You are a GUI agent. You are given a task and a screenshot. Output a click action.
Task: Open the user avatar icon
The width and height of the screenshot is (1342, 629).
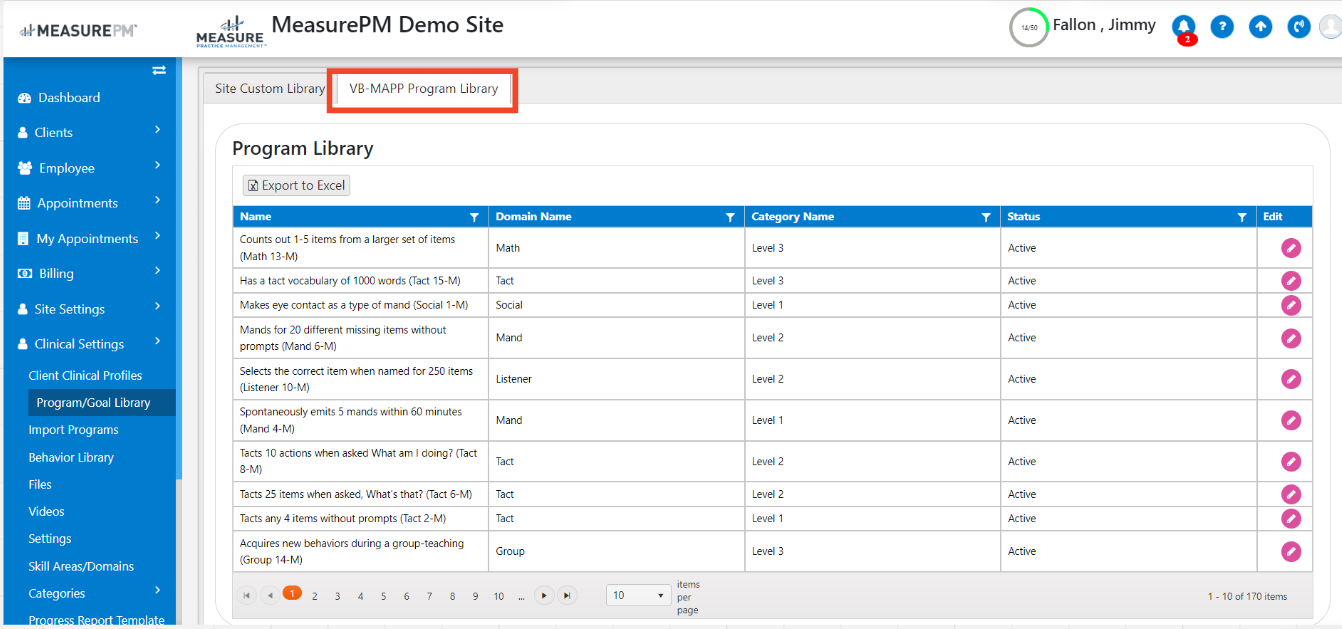(x=1332, y=27)
